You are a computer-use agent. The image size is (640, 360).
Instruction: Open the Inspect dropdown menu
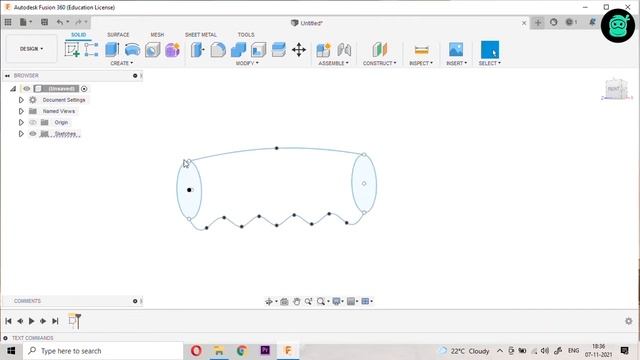point(421,63)
